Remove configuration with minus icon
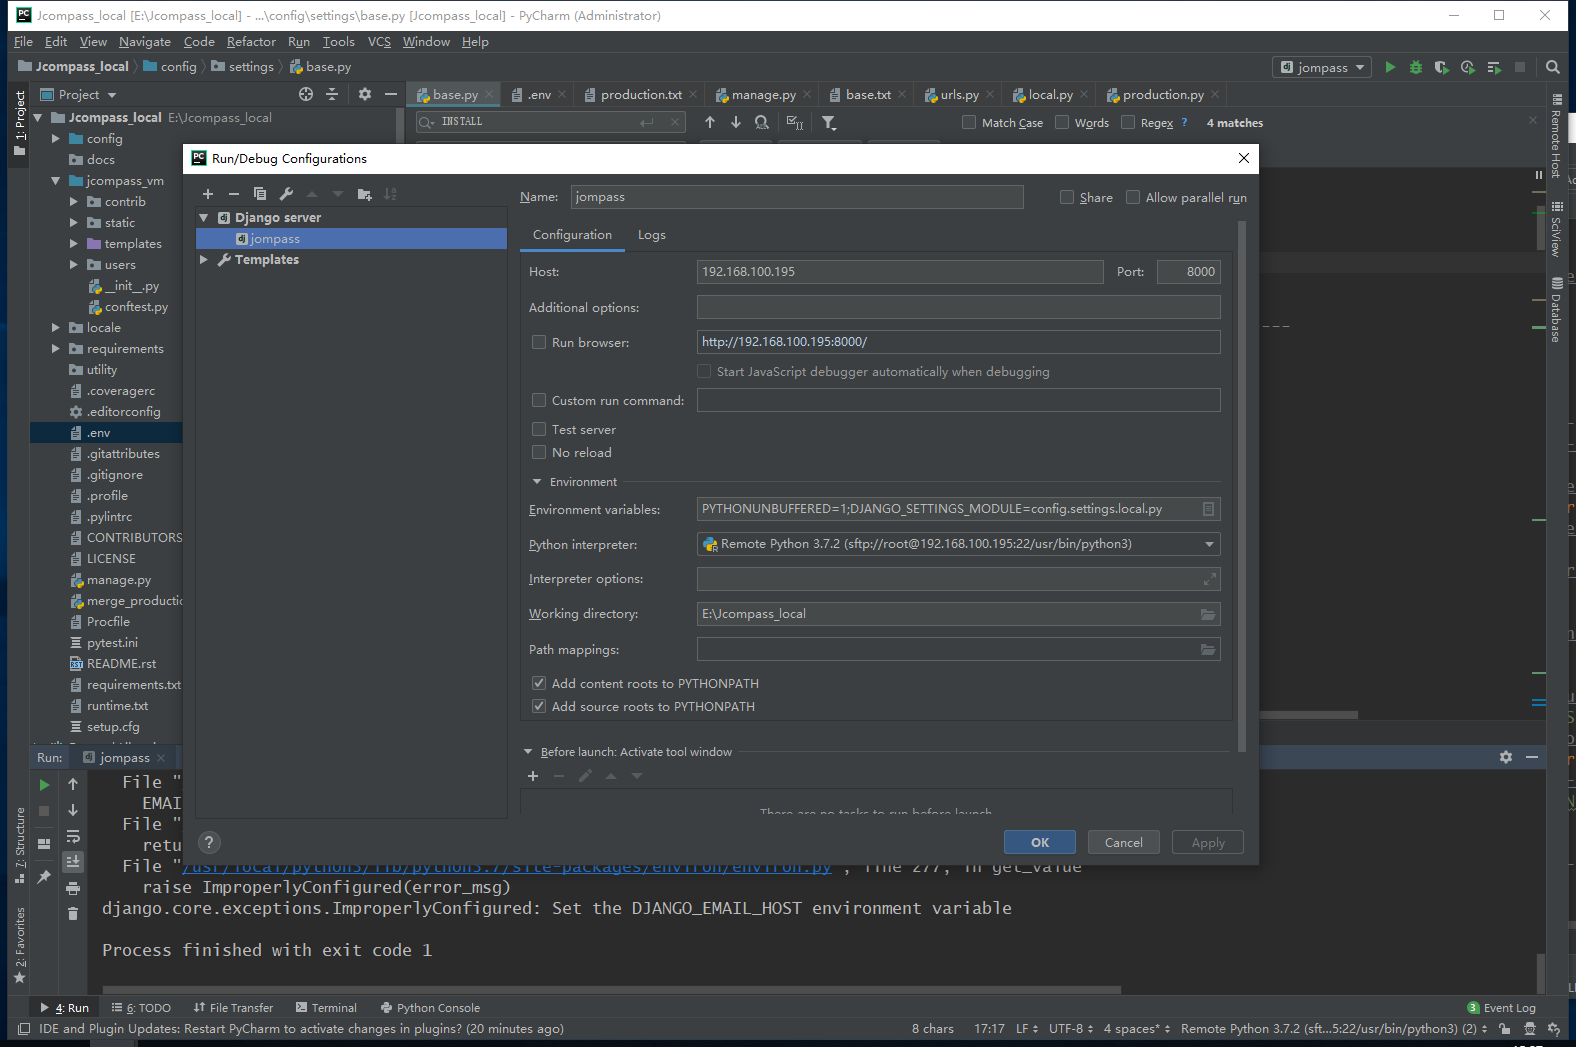Viewport: 1576px width, 1047px height. pos(234,194)
